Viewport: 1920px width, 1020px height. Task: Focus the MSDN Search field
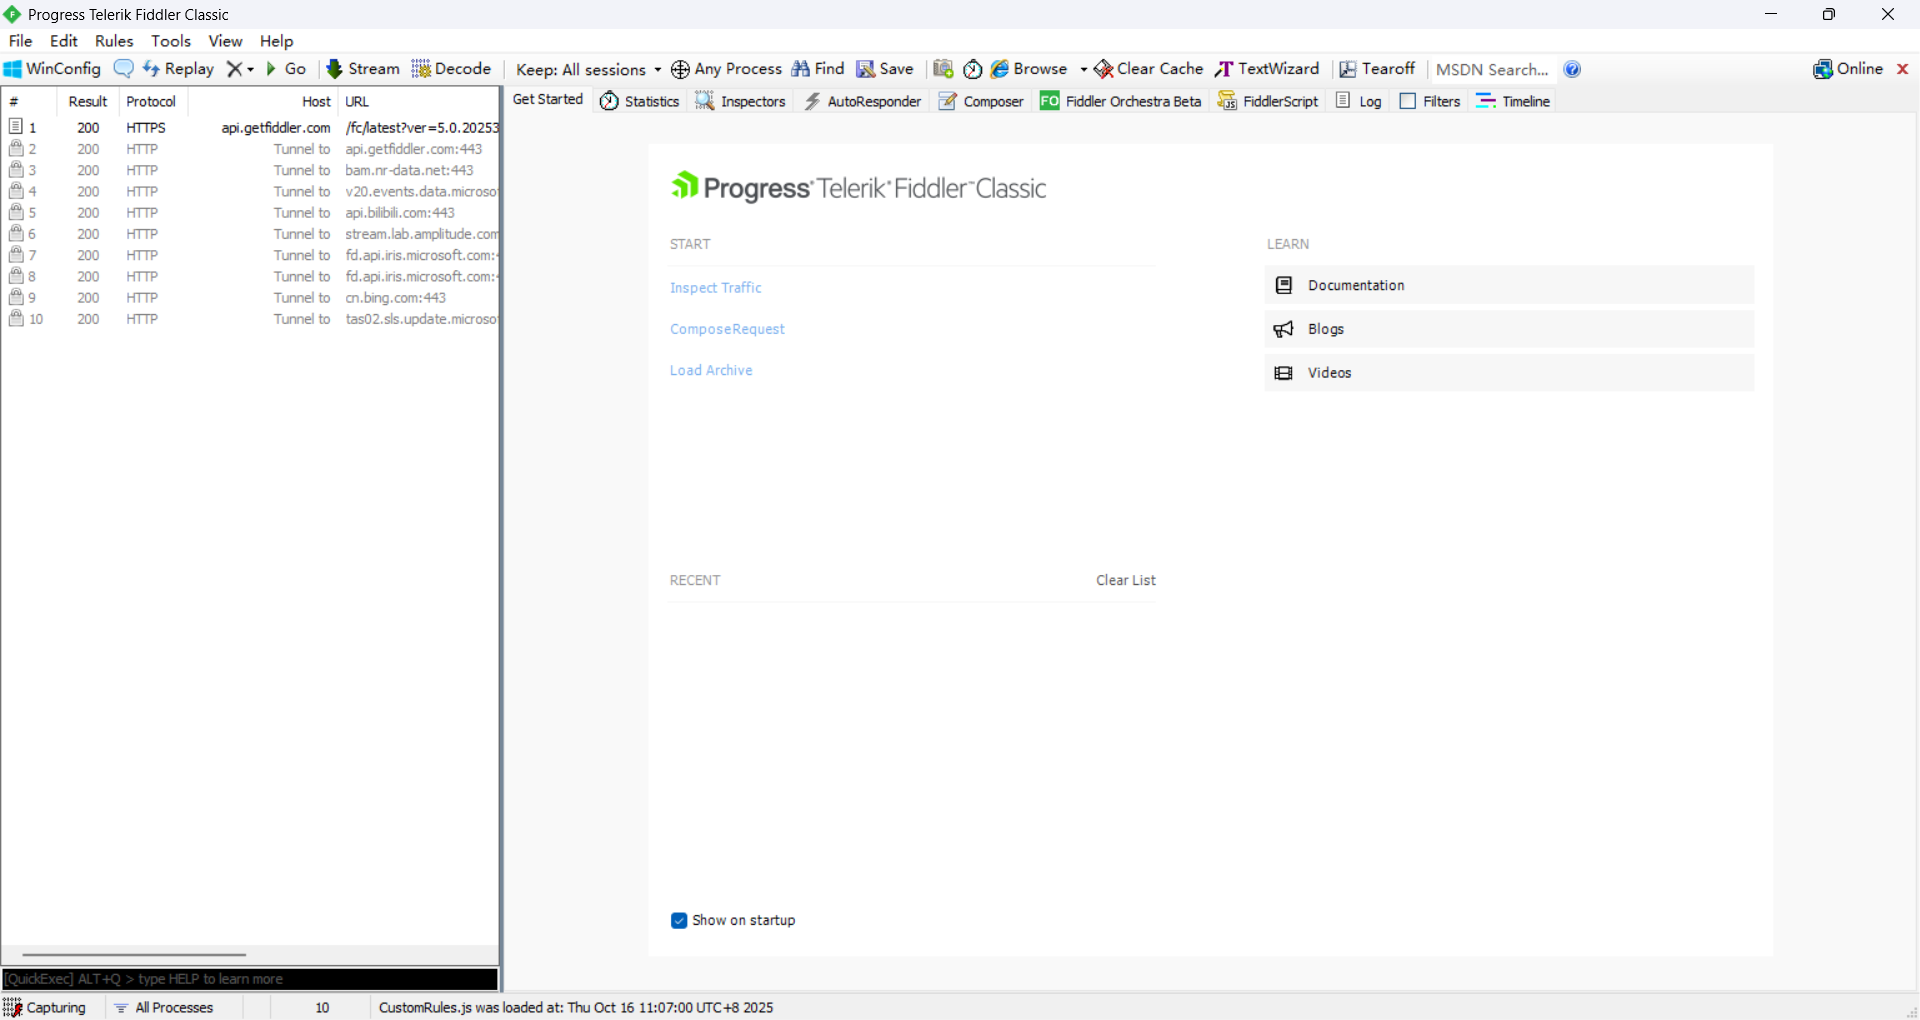pyautogui.click(x=1493, y=70)
